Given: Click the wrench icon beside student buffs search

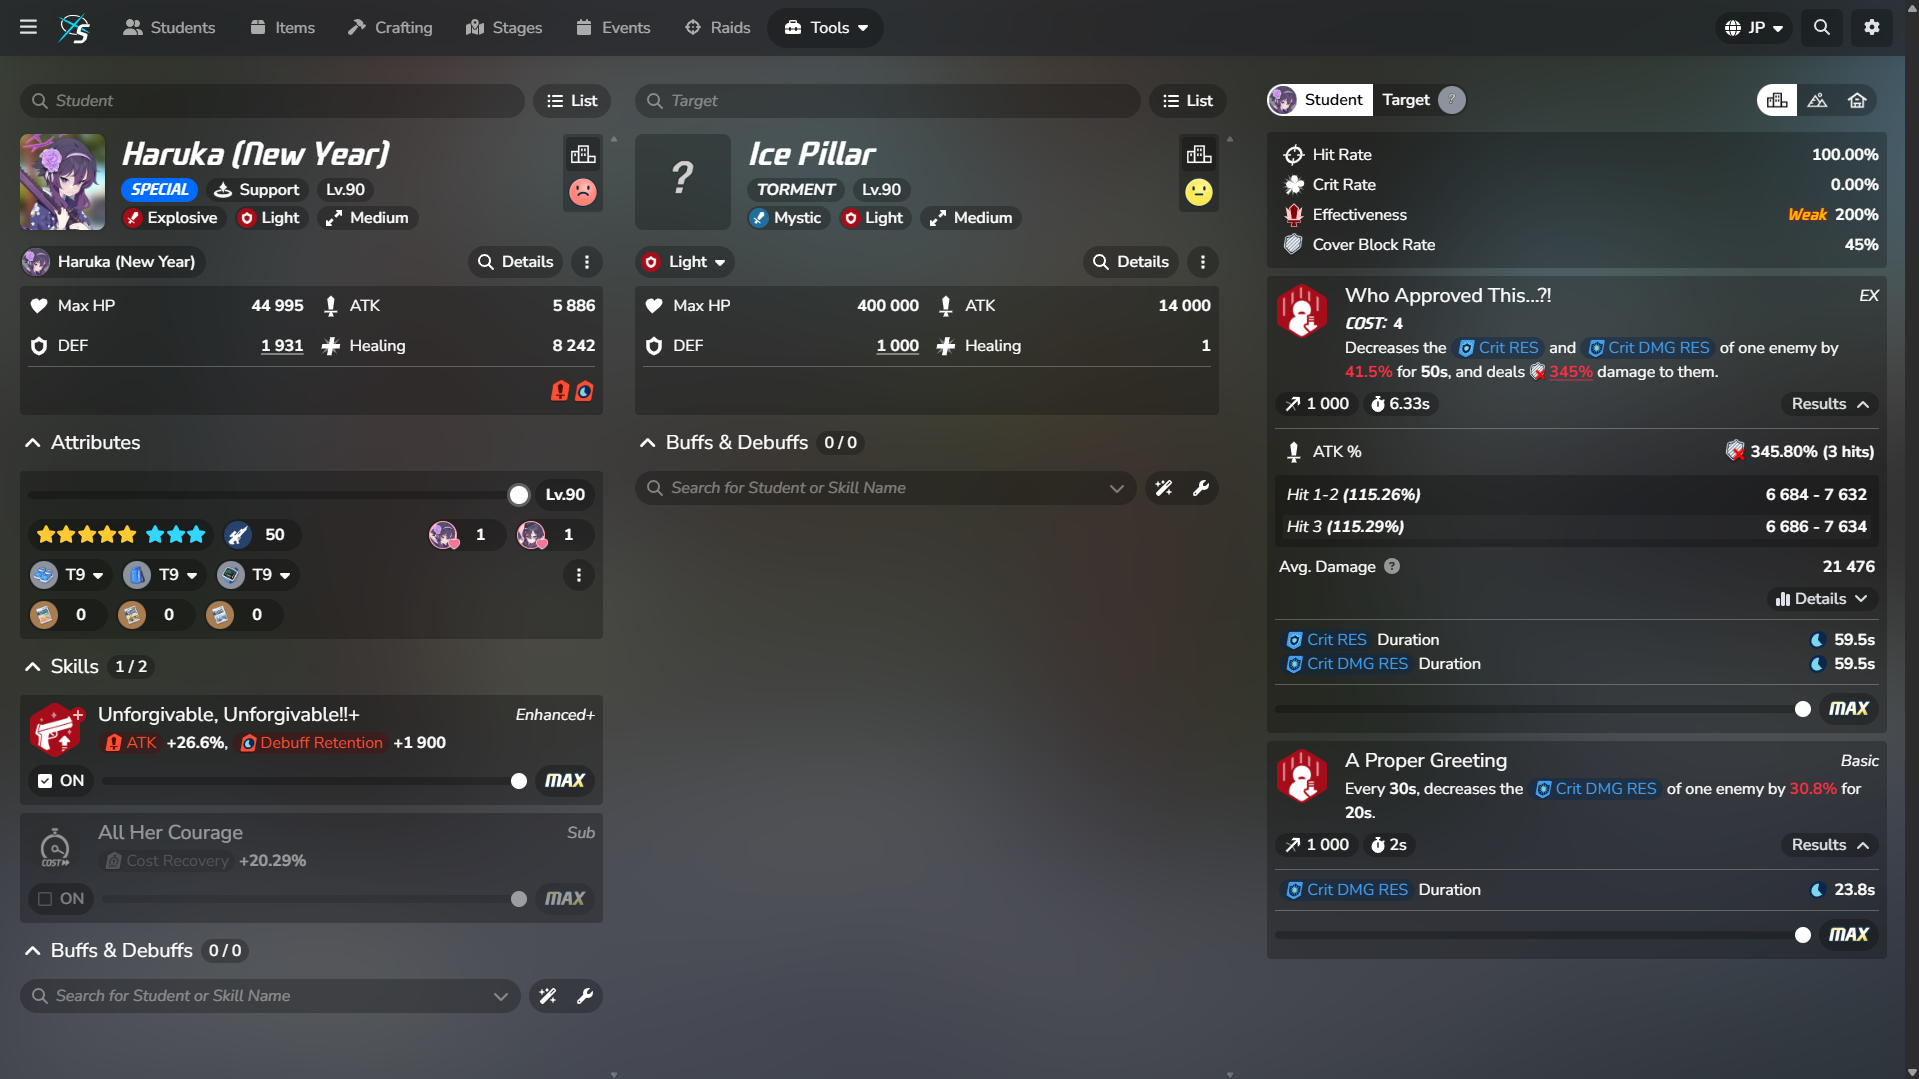Looking at the screenshot, I should 585,996.
